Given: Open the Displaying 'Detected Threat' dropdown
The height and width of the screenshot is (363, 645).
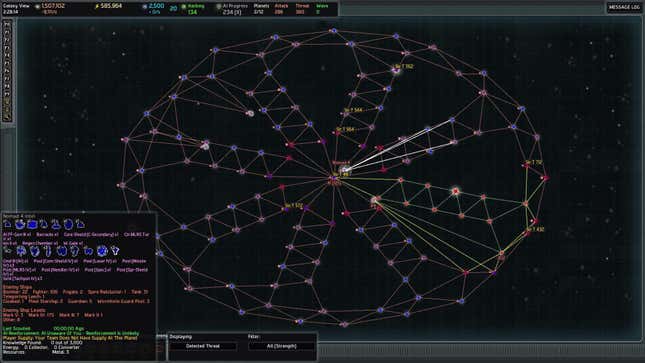Looking at the screenshot, I should (203, 346).
